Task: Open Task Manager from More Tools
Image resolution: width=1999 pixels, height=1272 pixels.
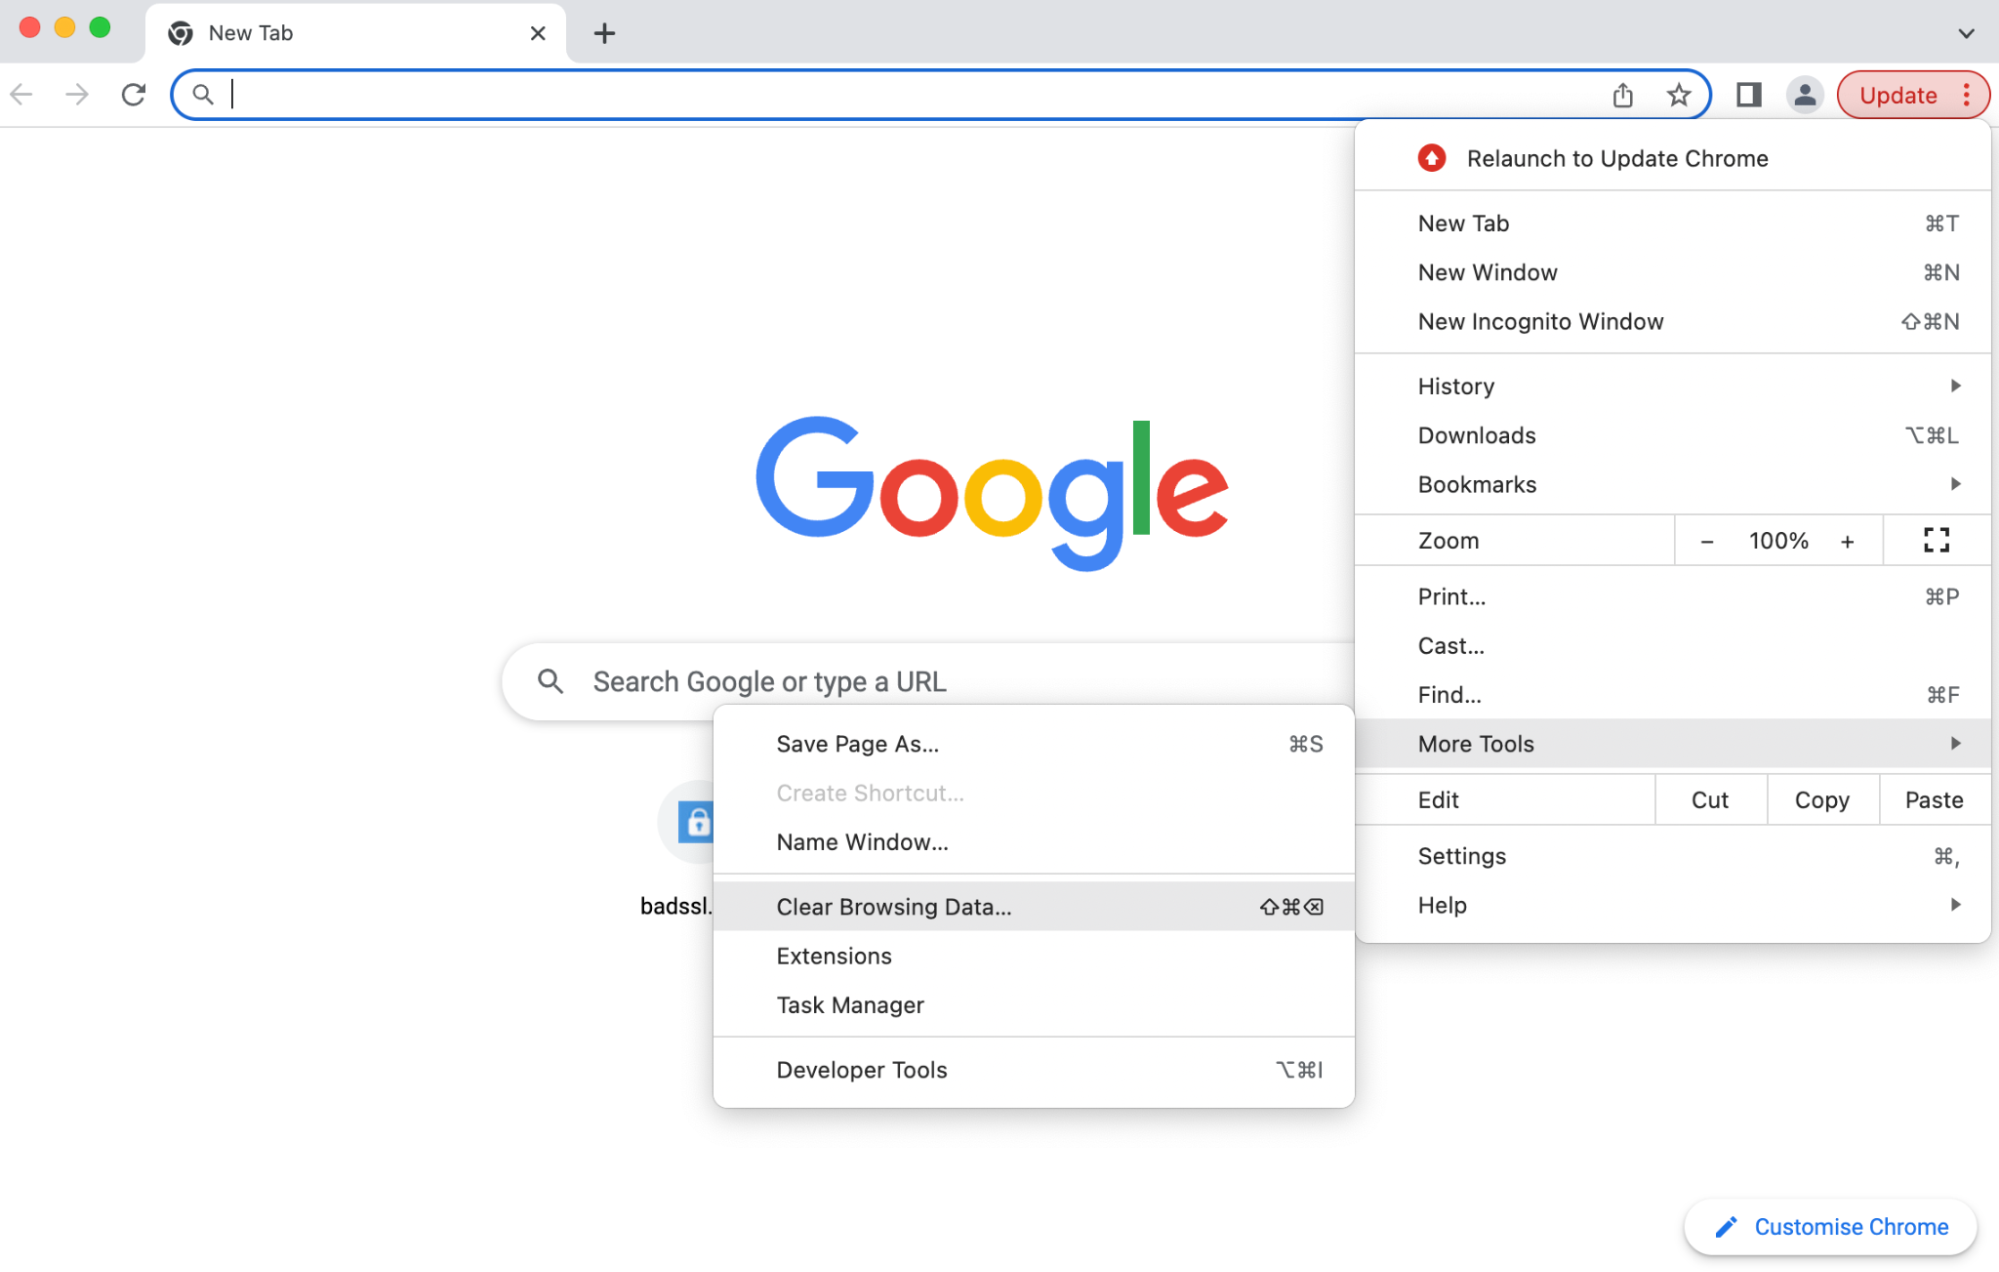Action: pyautogui.click(x=849, y=1004)
